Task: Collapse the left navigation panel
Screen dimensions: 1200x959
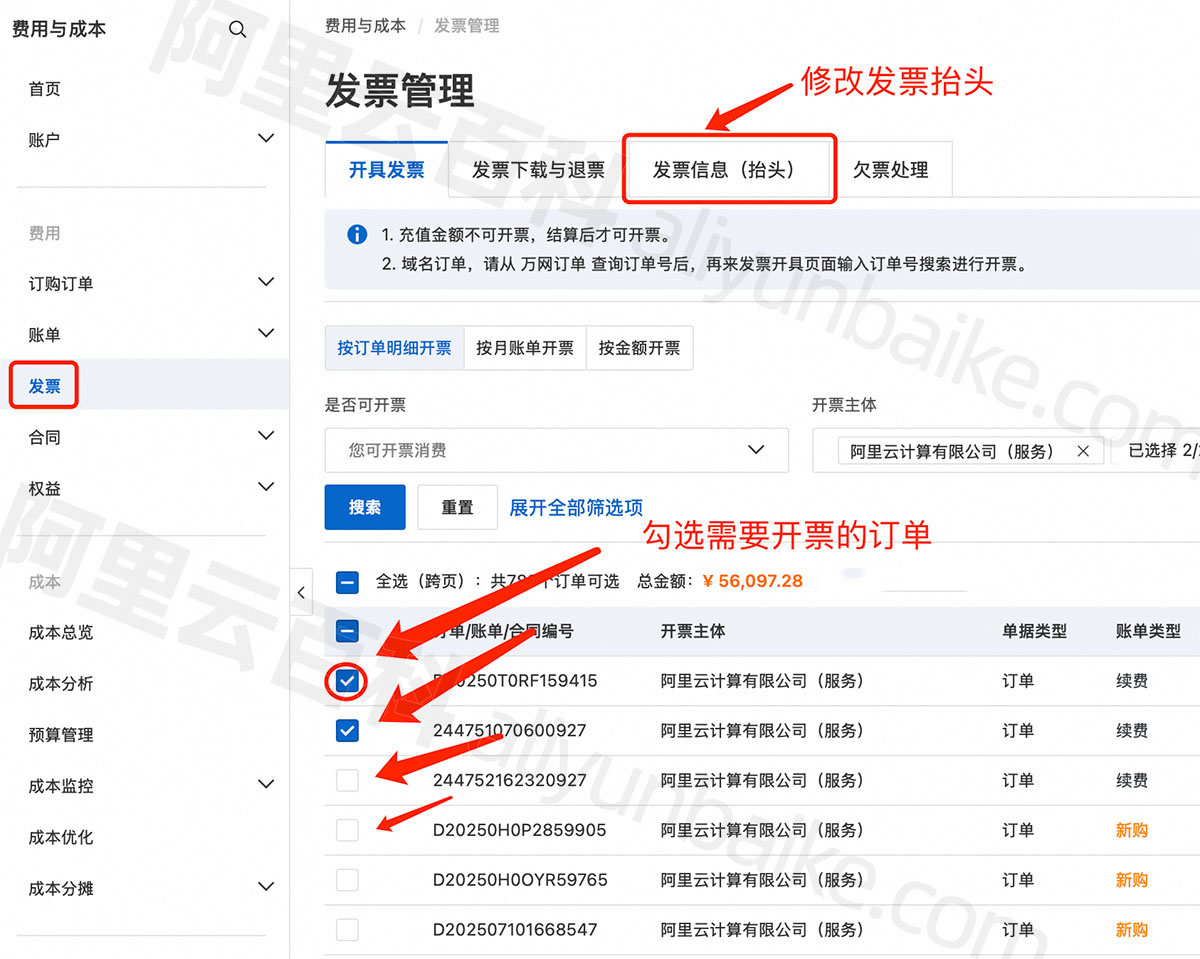Action: pyautogui.click(x=301, y=592)
